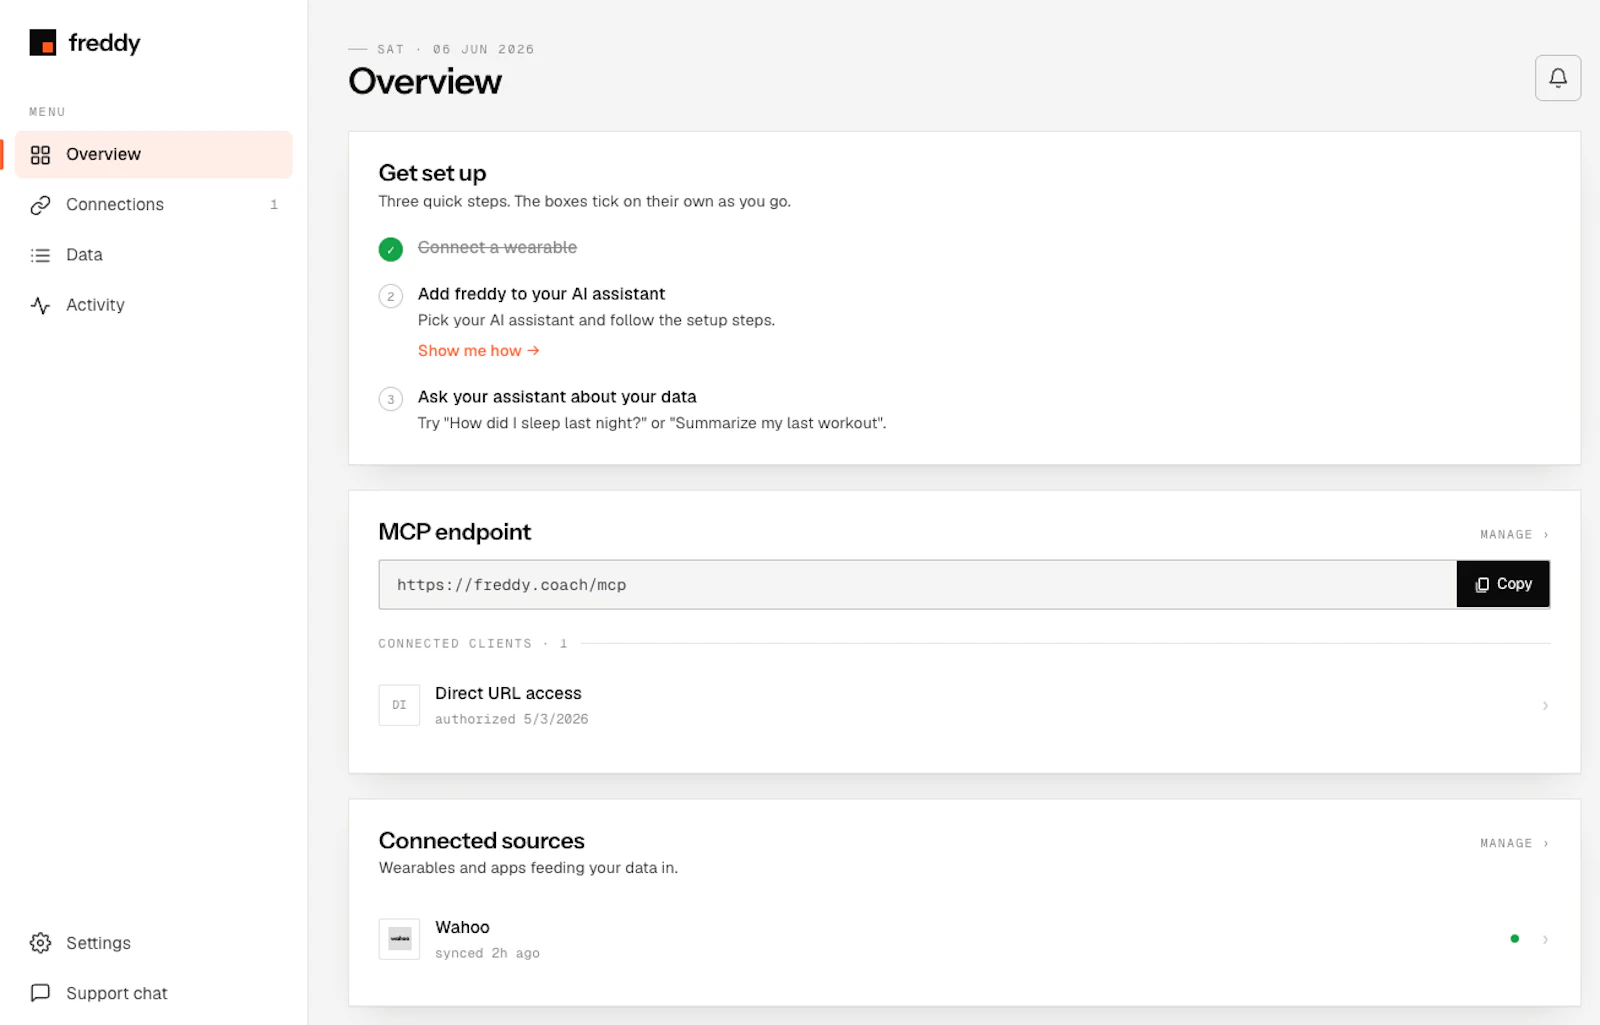Click the Data list icon
This screenshot has width=1600, height=1025.
[x=40, y=255]
